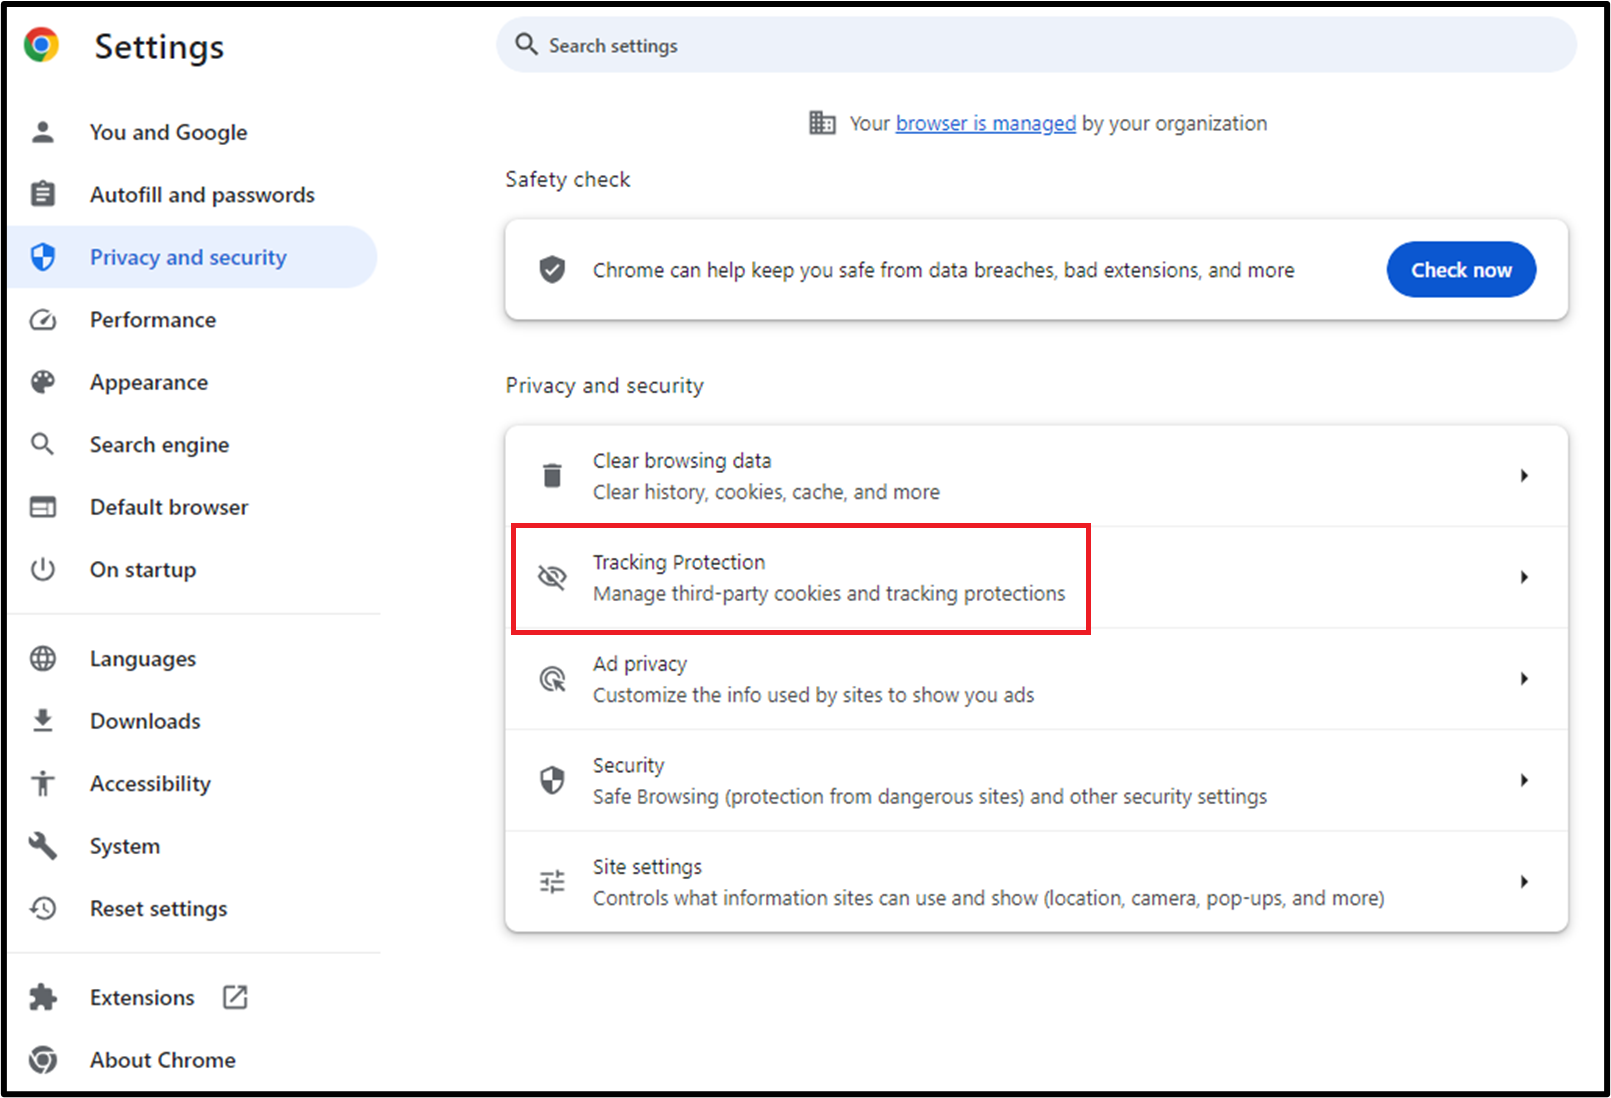
Task: Open the "browser is managed" link
Action: (x=986, y=123)
